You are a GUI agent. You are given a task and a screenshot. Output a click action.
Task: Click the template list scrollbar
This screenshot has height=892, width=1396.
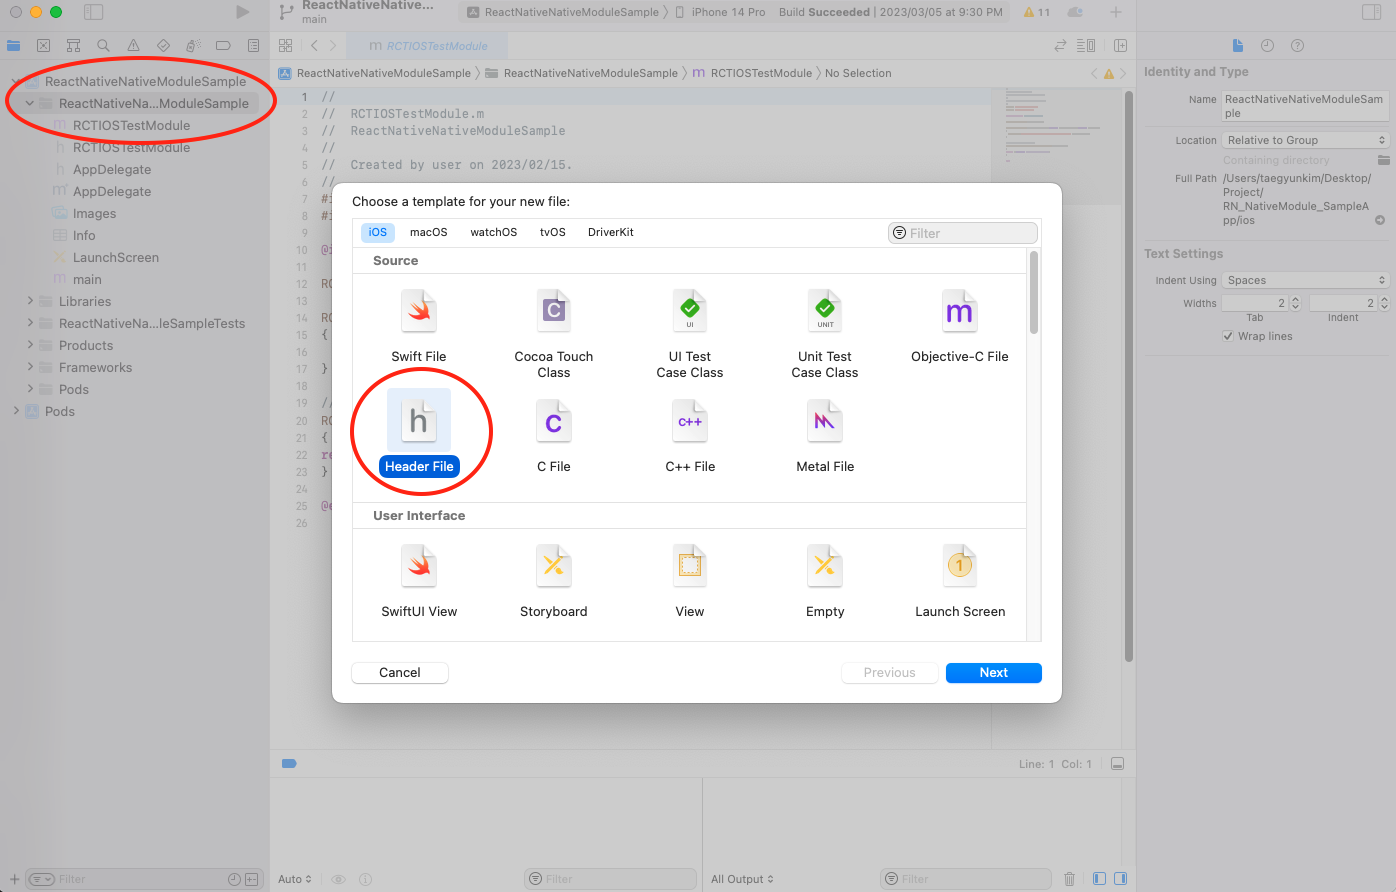(x=1034, y=292)
